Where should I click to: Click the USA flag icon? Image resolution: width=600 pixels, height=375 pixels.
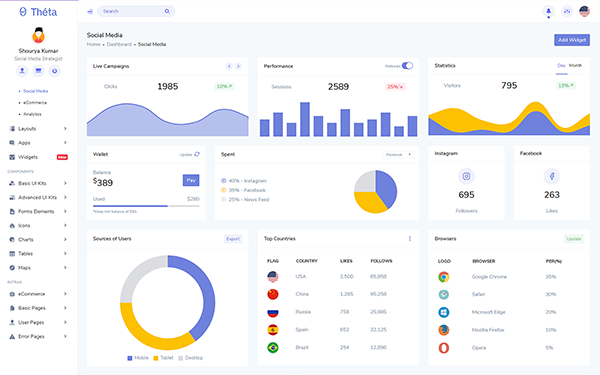pyautogui.click(x=273, y=276)
